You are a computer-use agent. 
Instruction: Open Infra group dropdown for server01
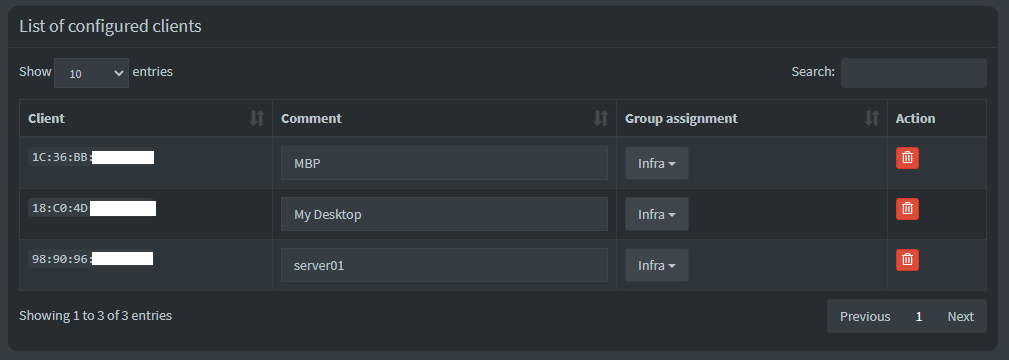click(656, 265)
